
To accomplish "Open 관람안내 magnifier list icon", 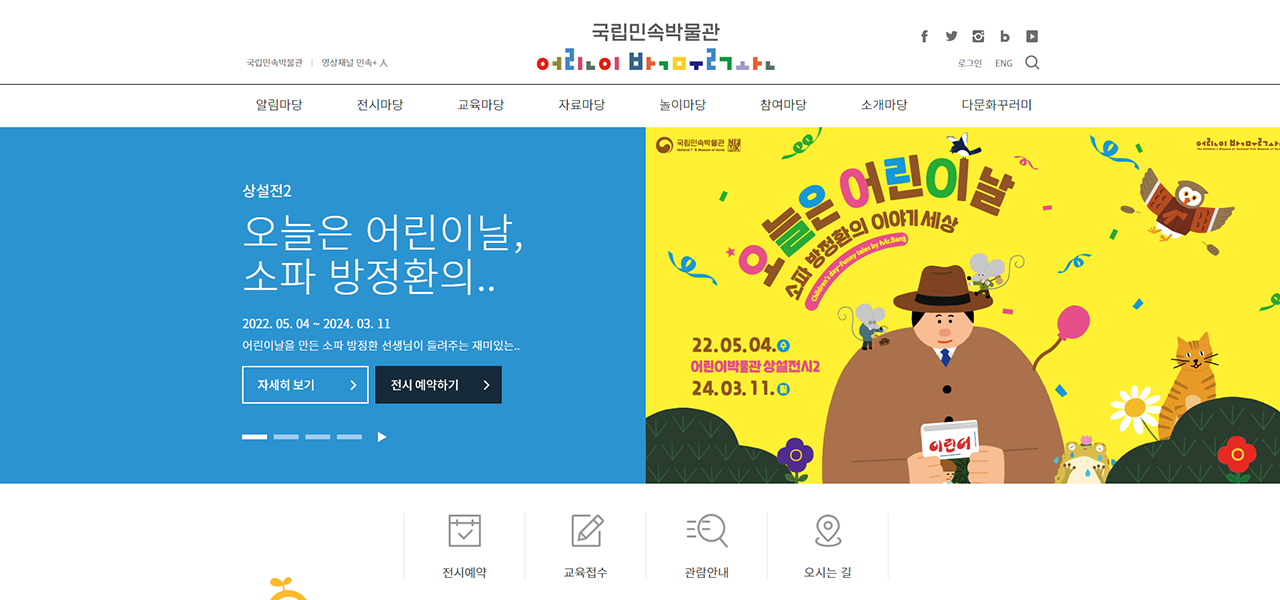I will [x=707, y=530].
